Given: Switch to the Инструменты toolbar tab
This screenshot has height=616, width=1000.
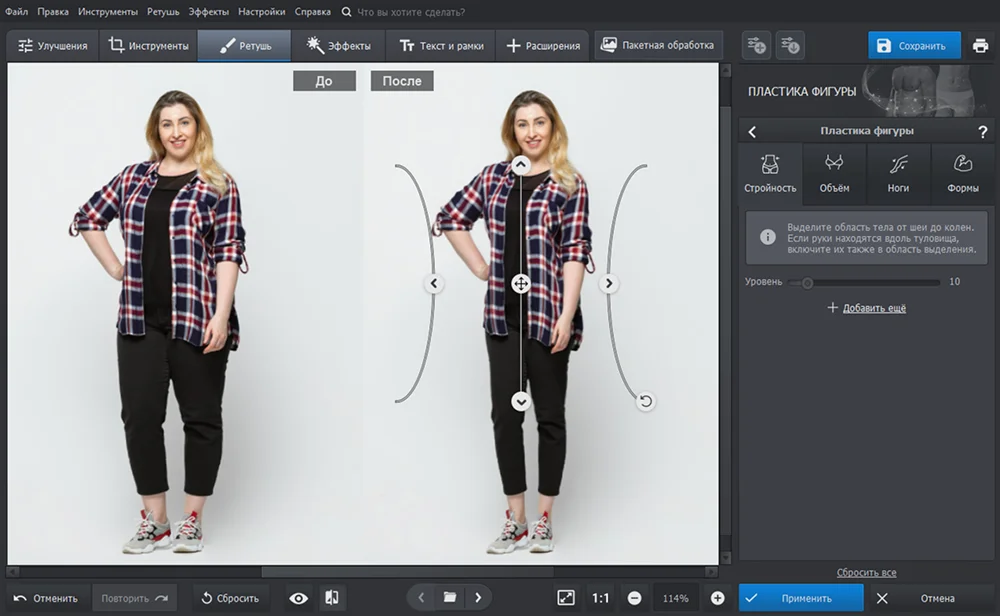Looking at the screenshot, I should [149, 45].
